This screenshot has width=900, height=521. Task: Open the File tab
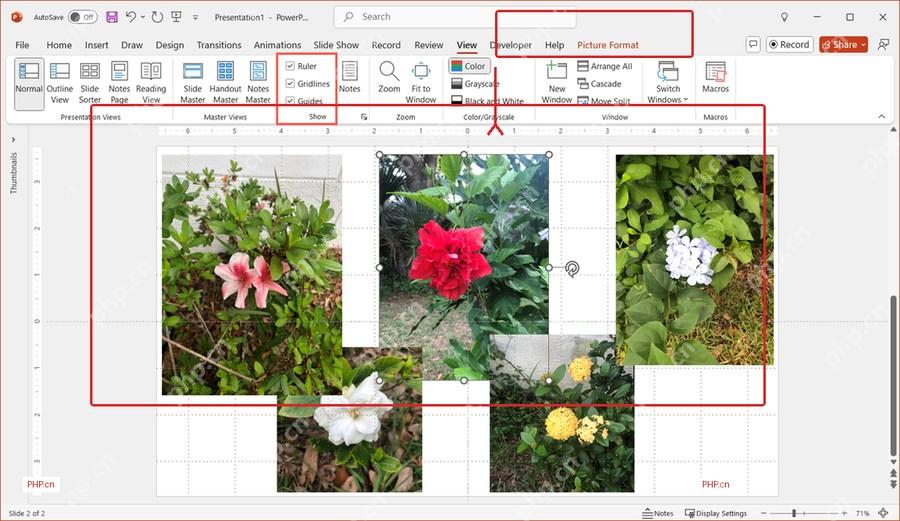click(22, 45)
